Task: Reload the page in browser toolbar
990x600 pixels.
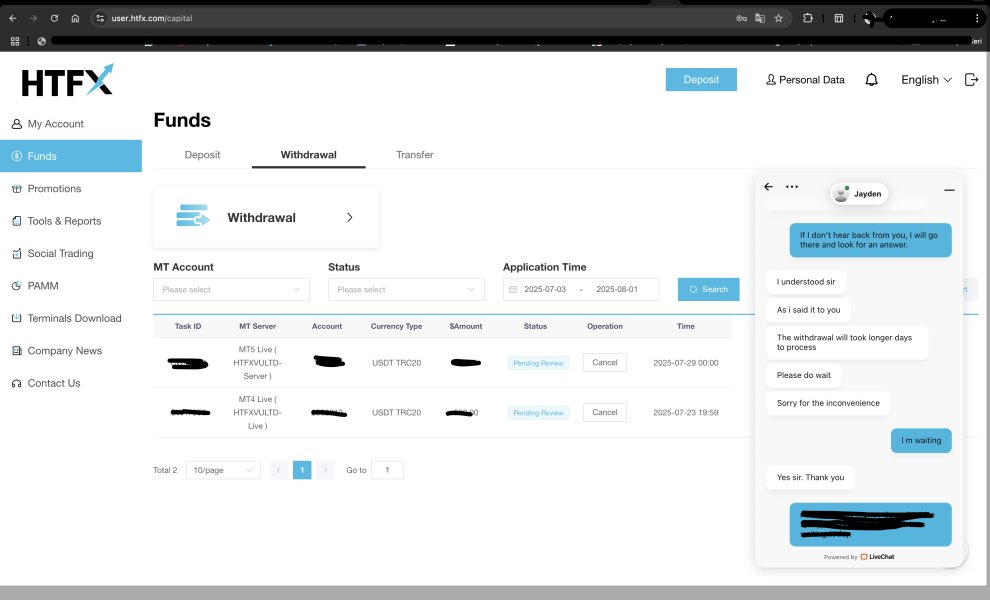Action: [x=54, y=18]
